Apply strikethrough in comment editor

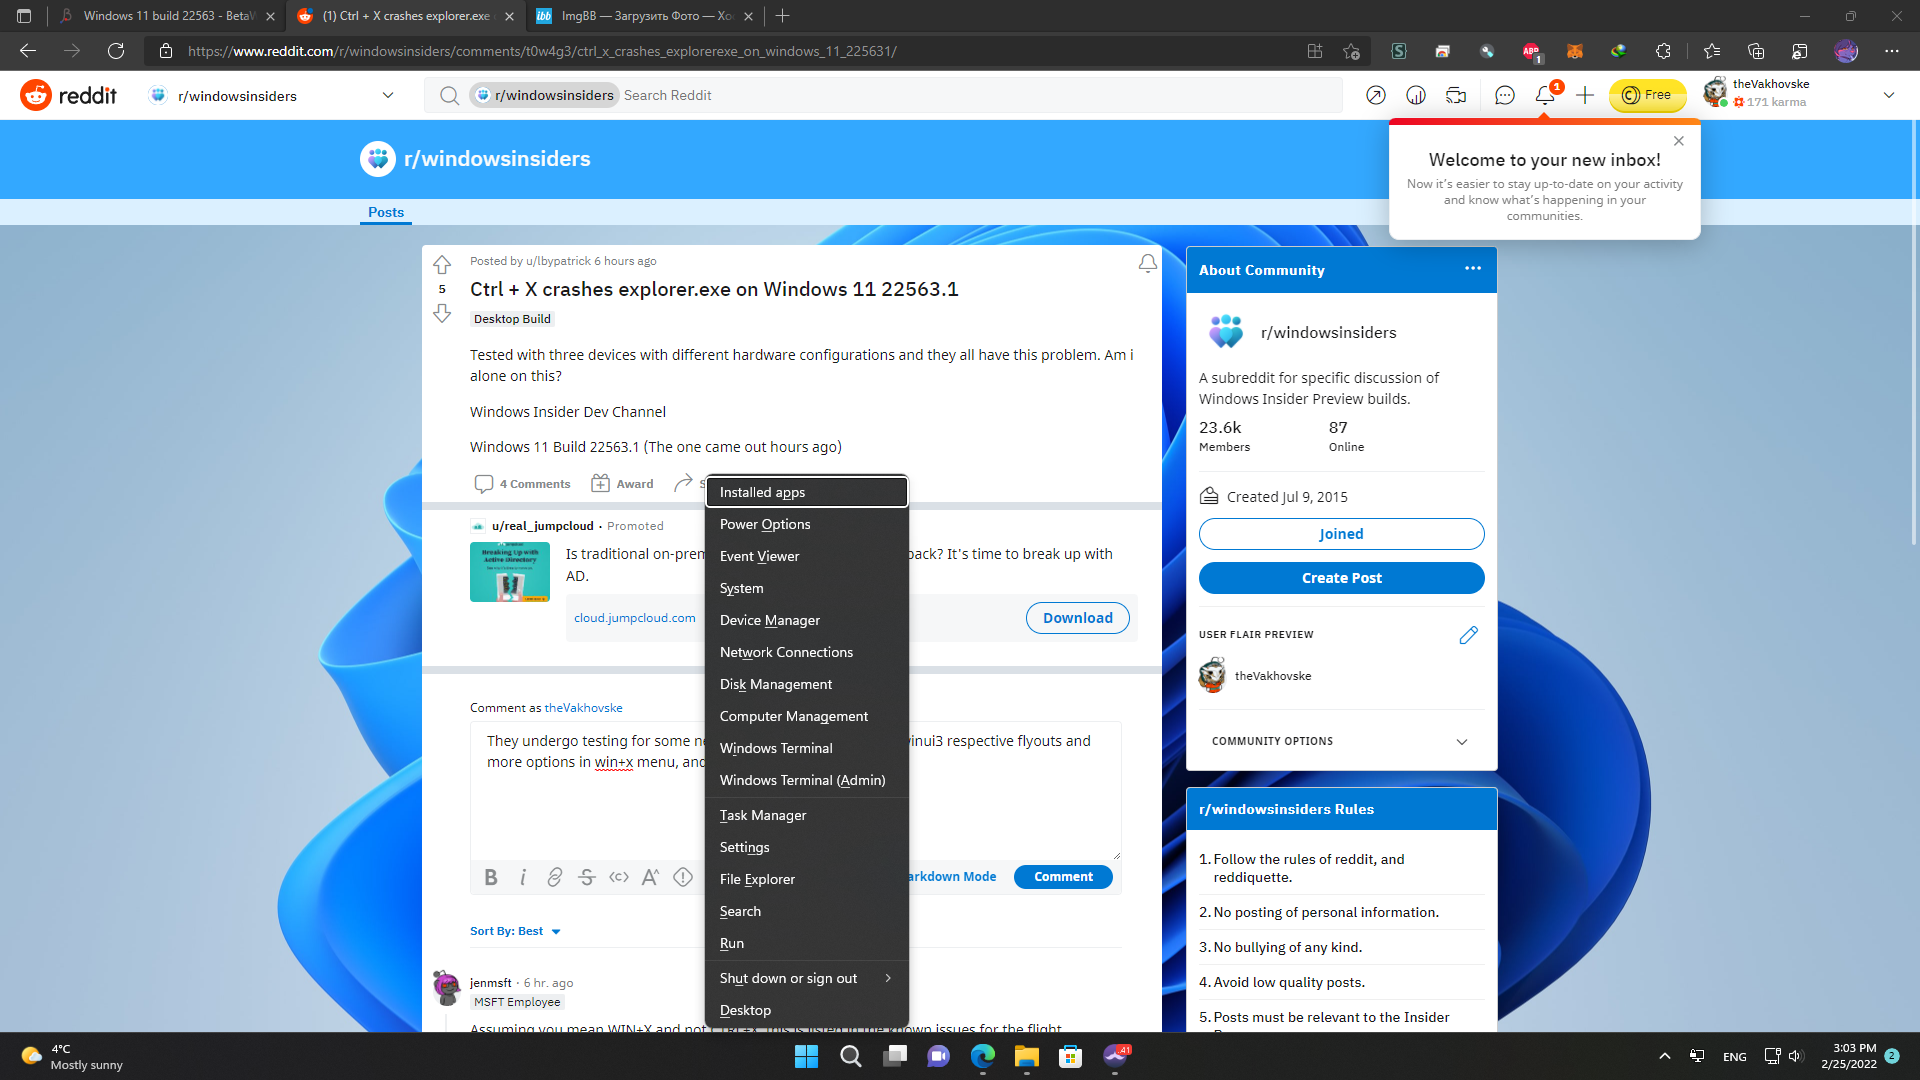click(587, 877)
